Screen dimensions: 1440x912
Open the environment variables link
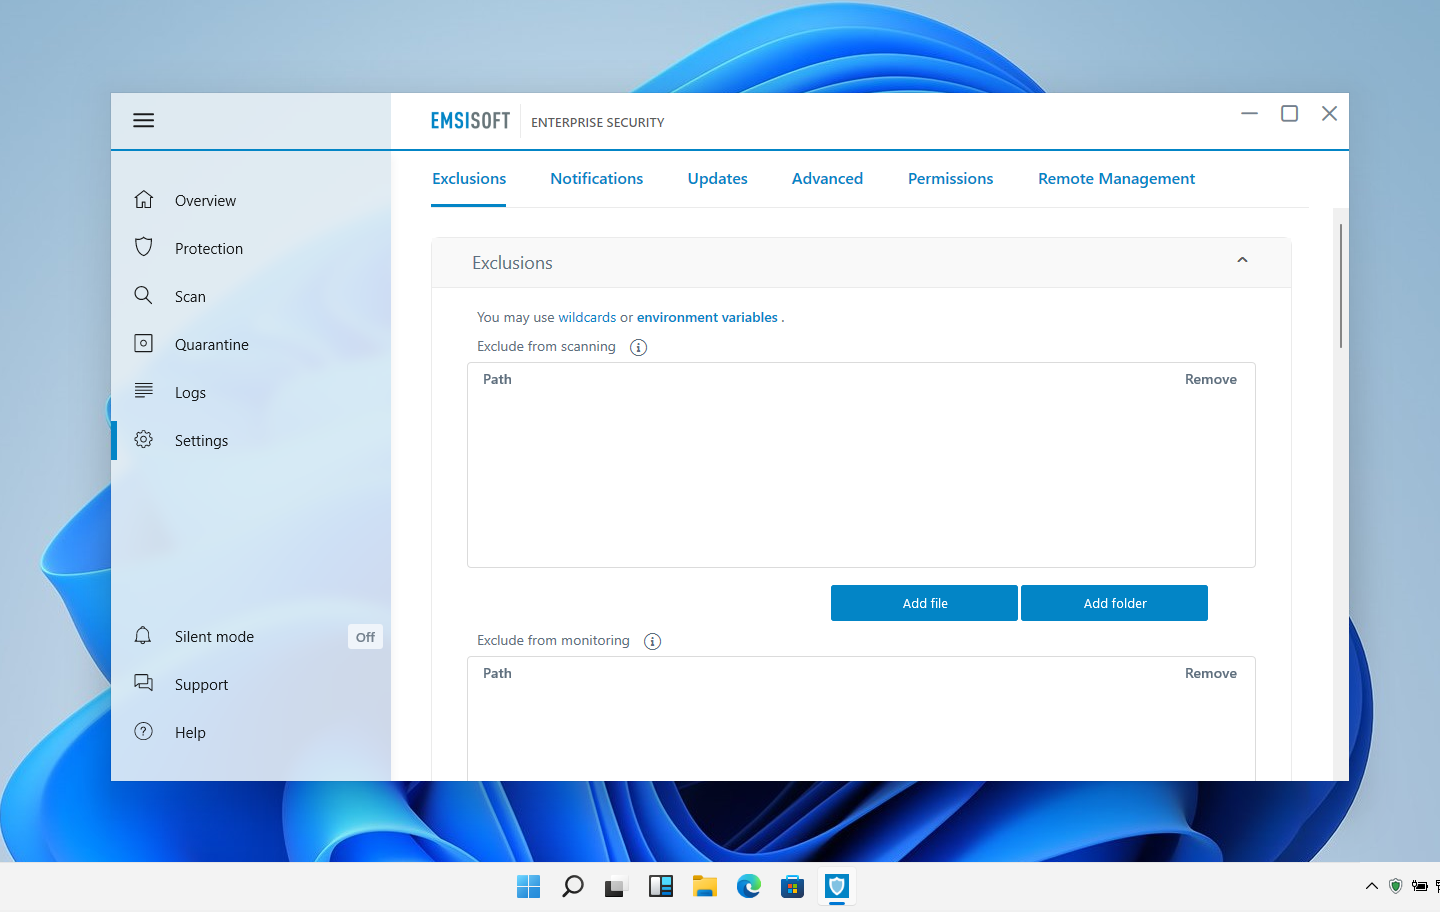pyautogui.click(x=707, y=317)
